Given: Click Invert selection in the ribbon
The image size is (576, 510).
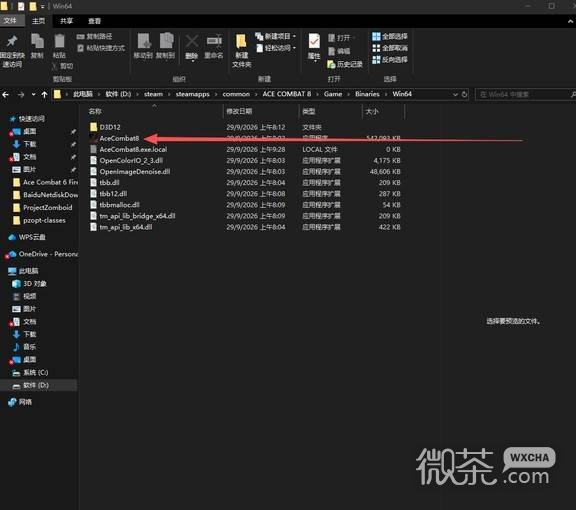Looking at the screenshot, I should (390, 60).
